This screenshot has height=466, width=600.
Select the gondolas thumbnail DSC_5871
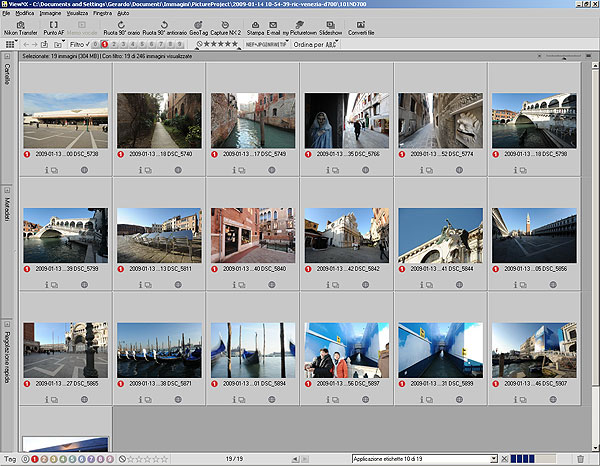(159, 350)
